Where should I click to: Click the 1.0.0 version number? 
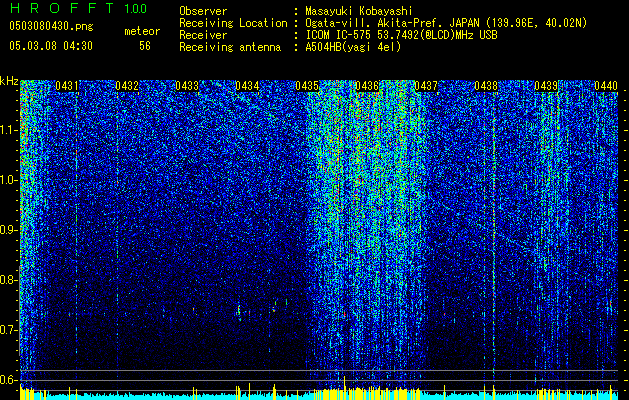click(x=136, y=9)
